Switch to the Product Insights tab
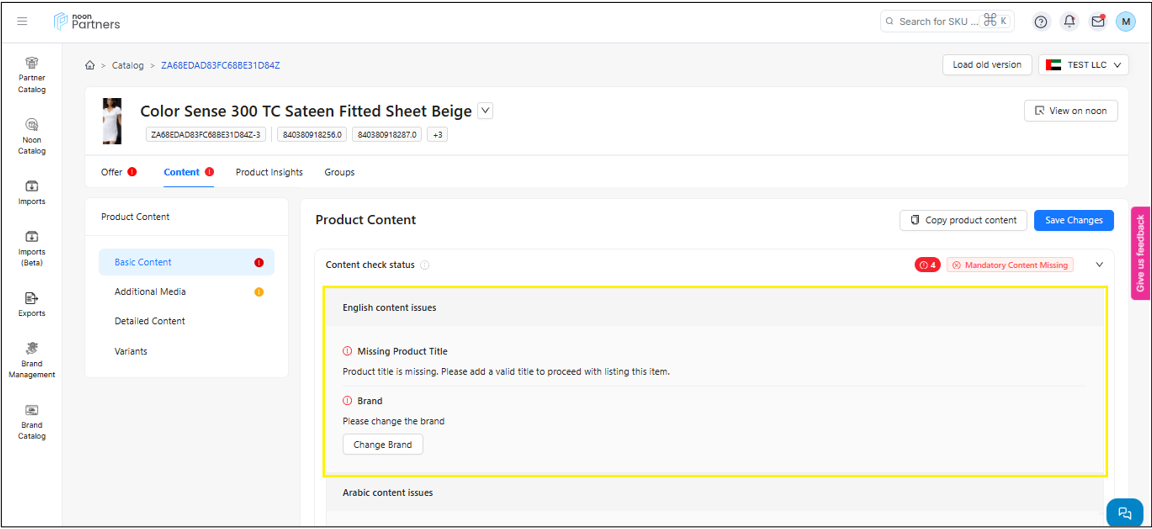This screenshot has width=1152, height=529. [x=269, y=172]
